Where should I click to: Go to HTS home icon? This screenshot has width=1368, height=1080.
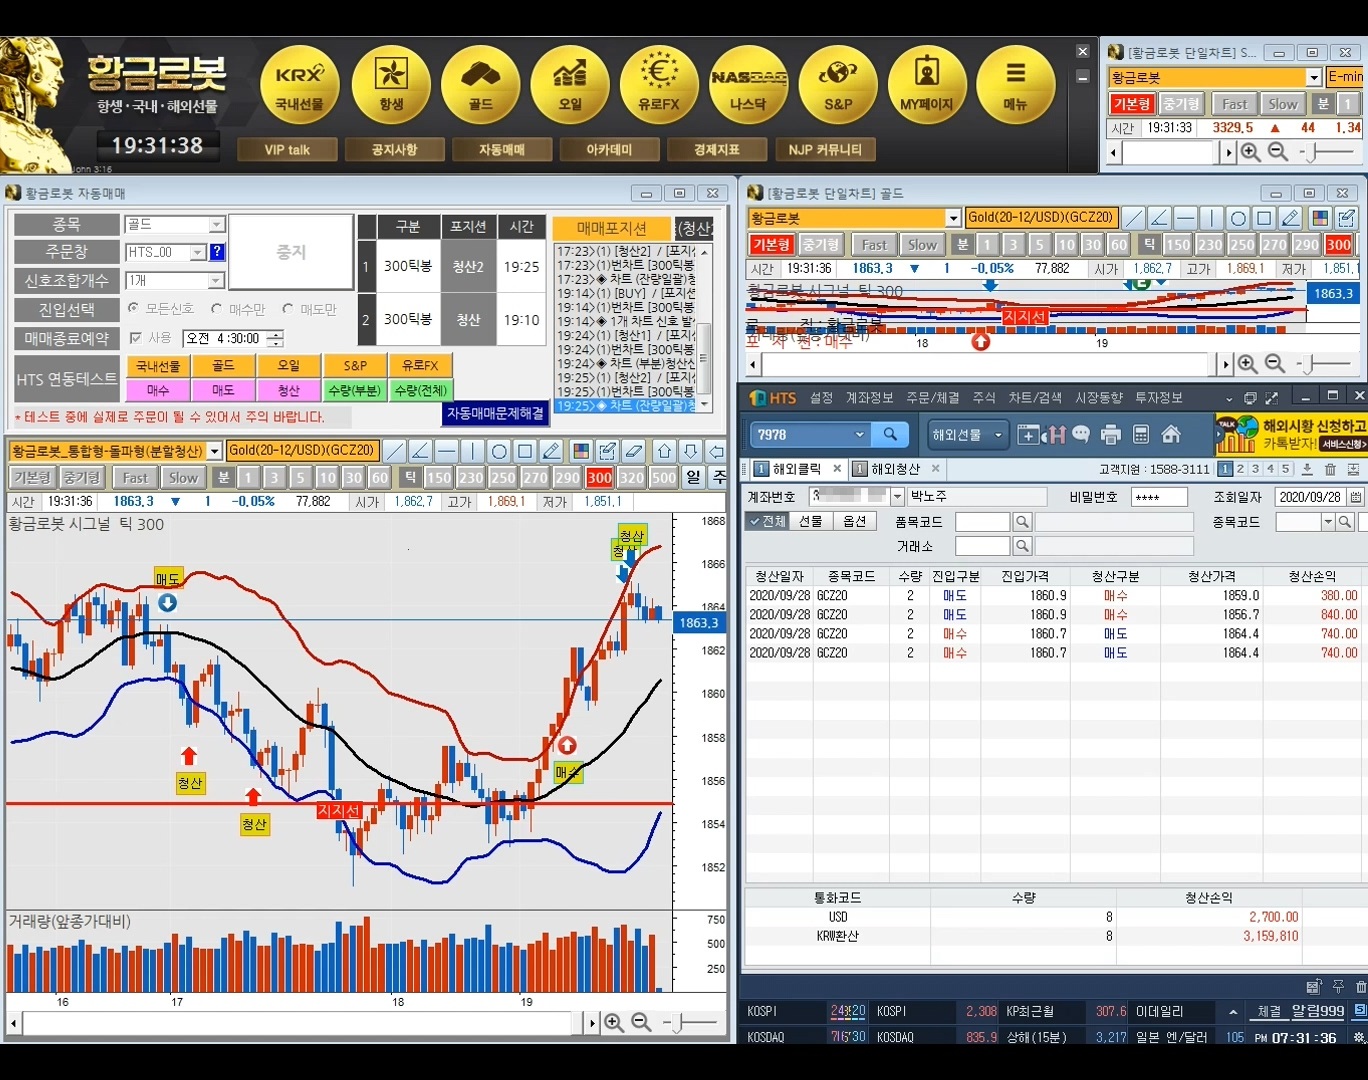click(1171, 434)
